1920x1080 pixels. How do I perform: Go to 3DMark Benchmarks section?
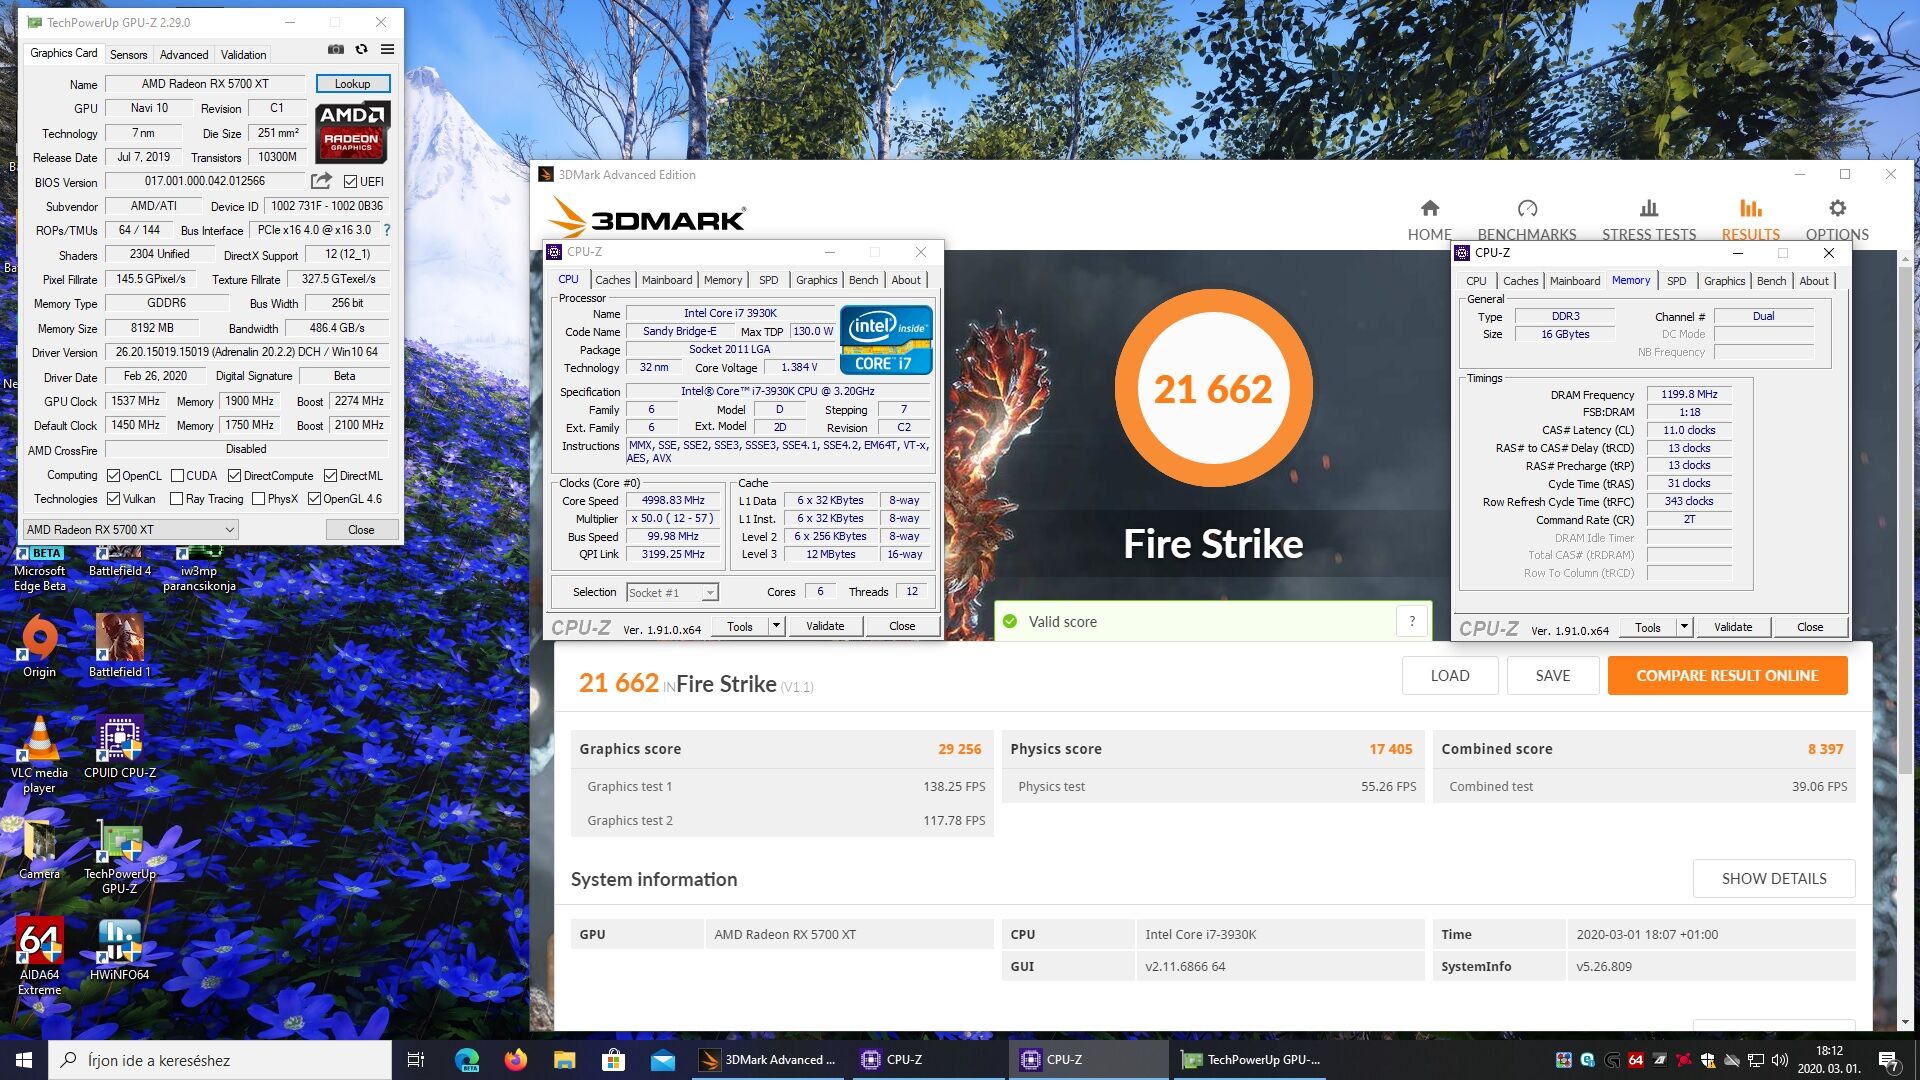(x=1526, y=220)
